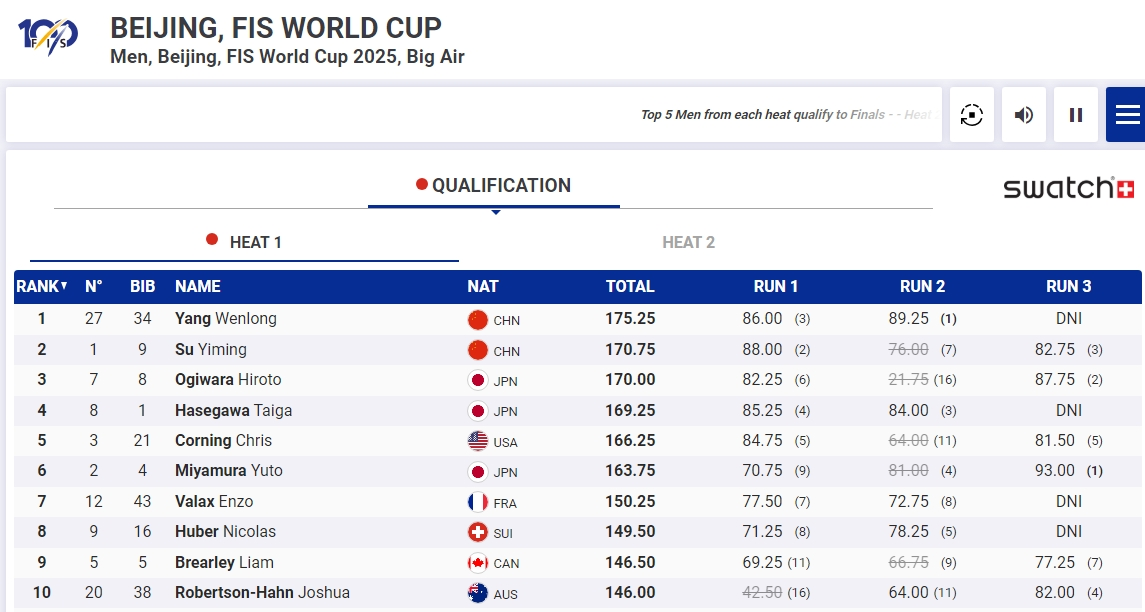Click the TOTAL column header
The image size is (1145, 612).
click(630, 286)
